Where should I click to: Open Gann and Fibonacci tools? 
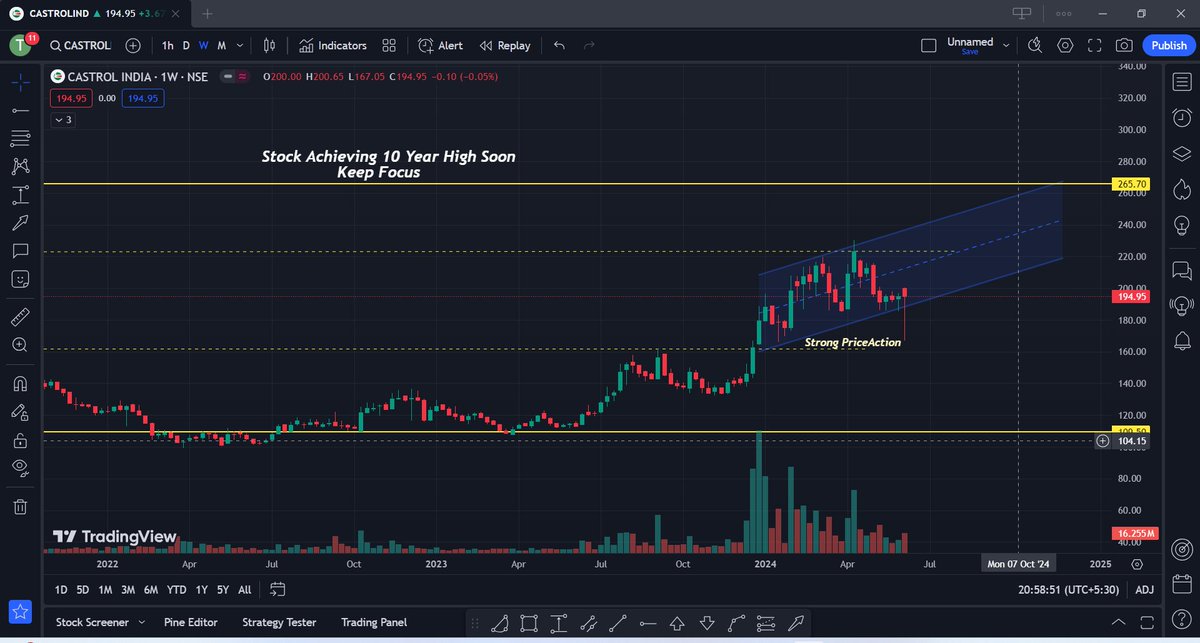tap(20, 137)
